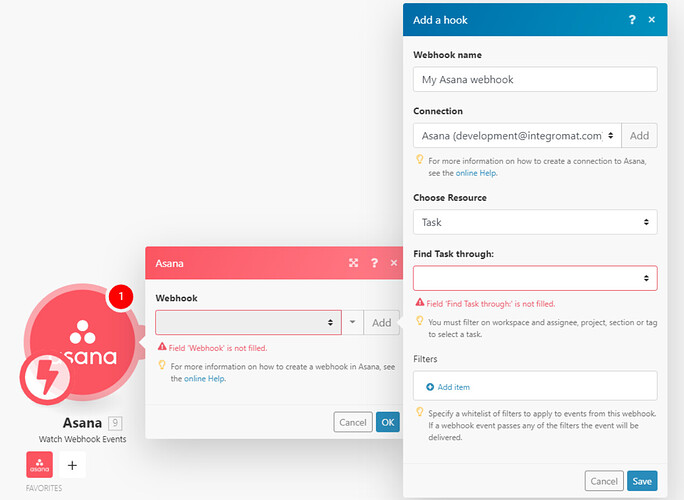Click the lightbulb hint icon under Connection
Screen dimensions: 684x500
(420, 159)
